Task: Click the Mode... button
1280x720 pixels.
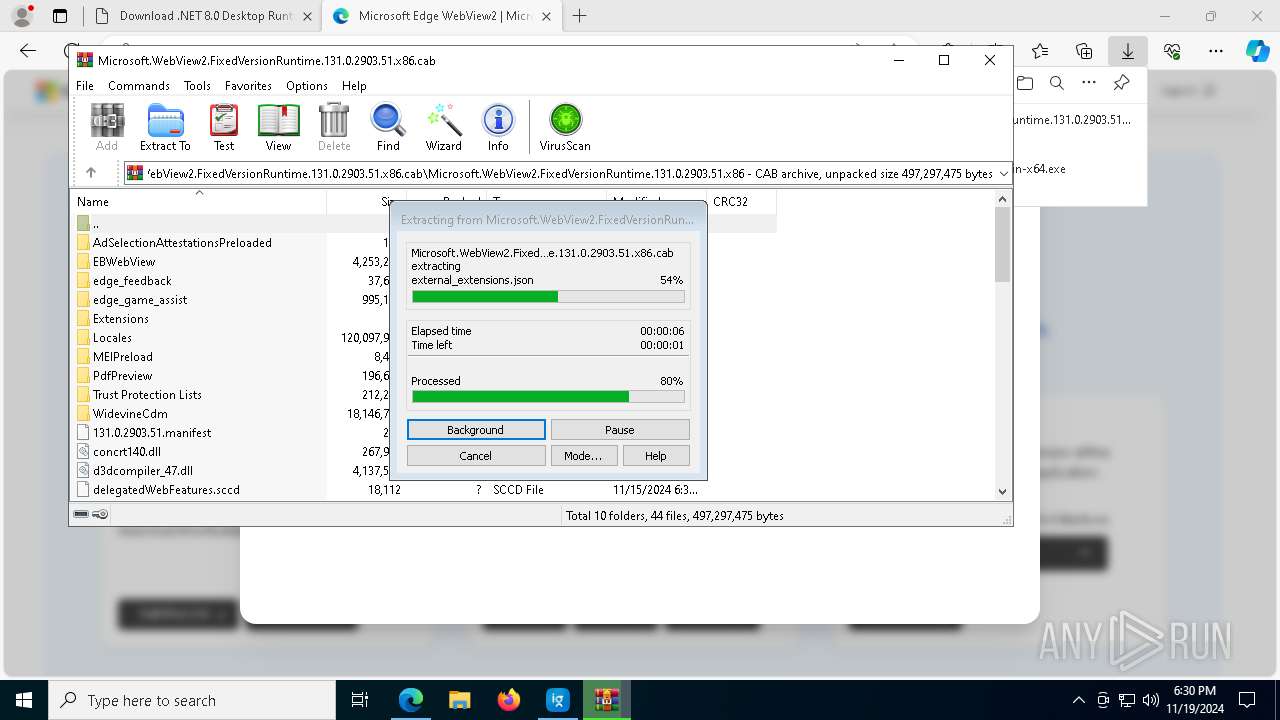Action: pyautogui.click(x=583, y=456)
